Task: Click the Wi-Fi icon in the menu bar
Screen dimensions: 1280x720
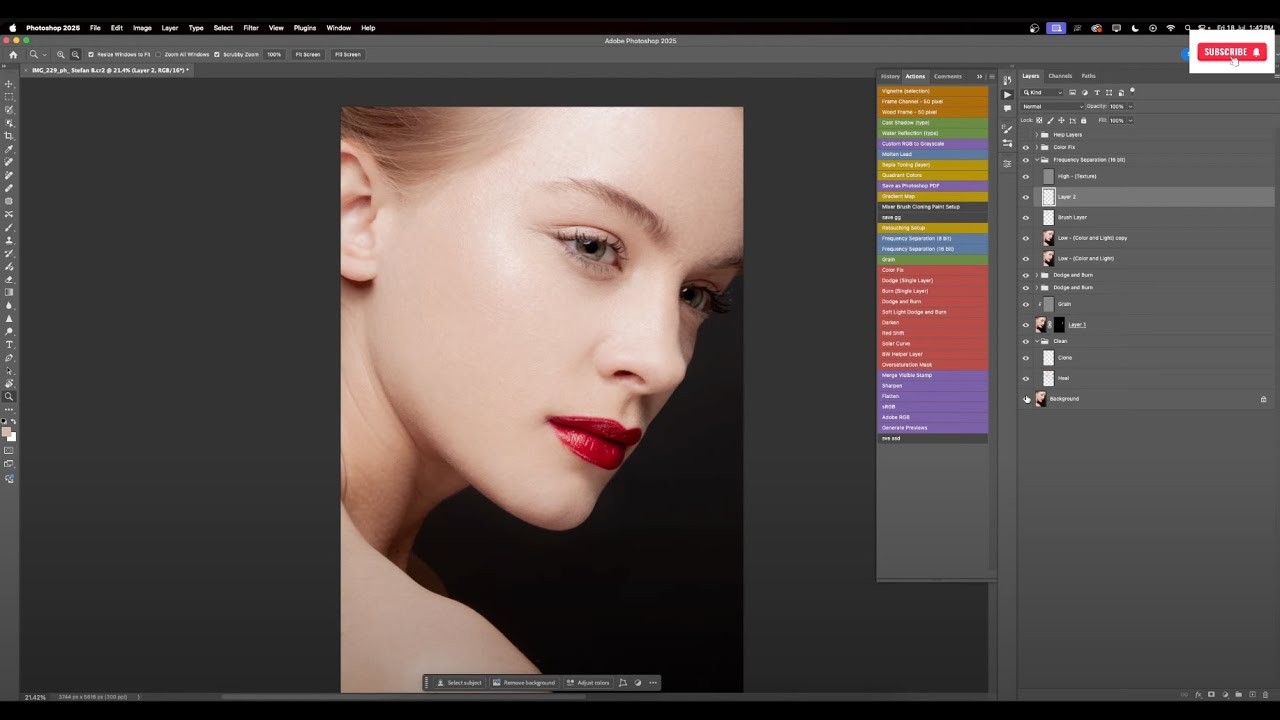Action: pyautogui.click(x=1170, y=28)
